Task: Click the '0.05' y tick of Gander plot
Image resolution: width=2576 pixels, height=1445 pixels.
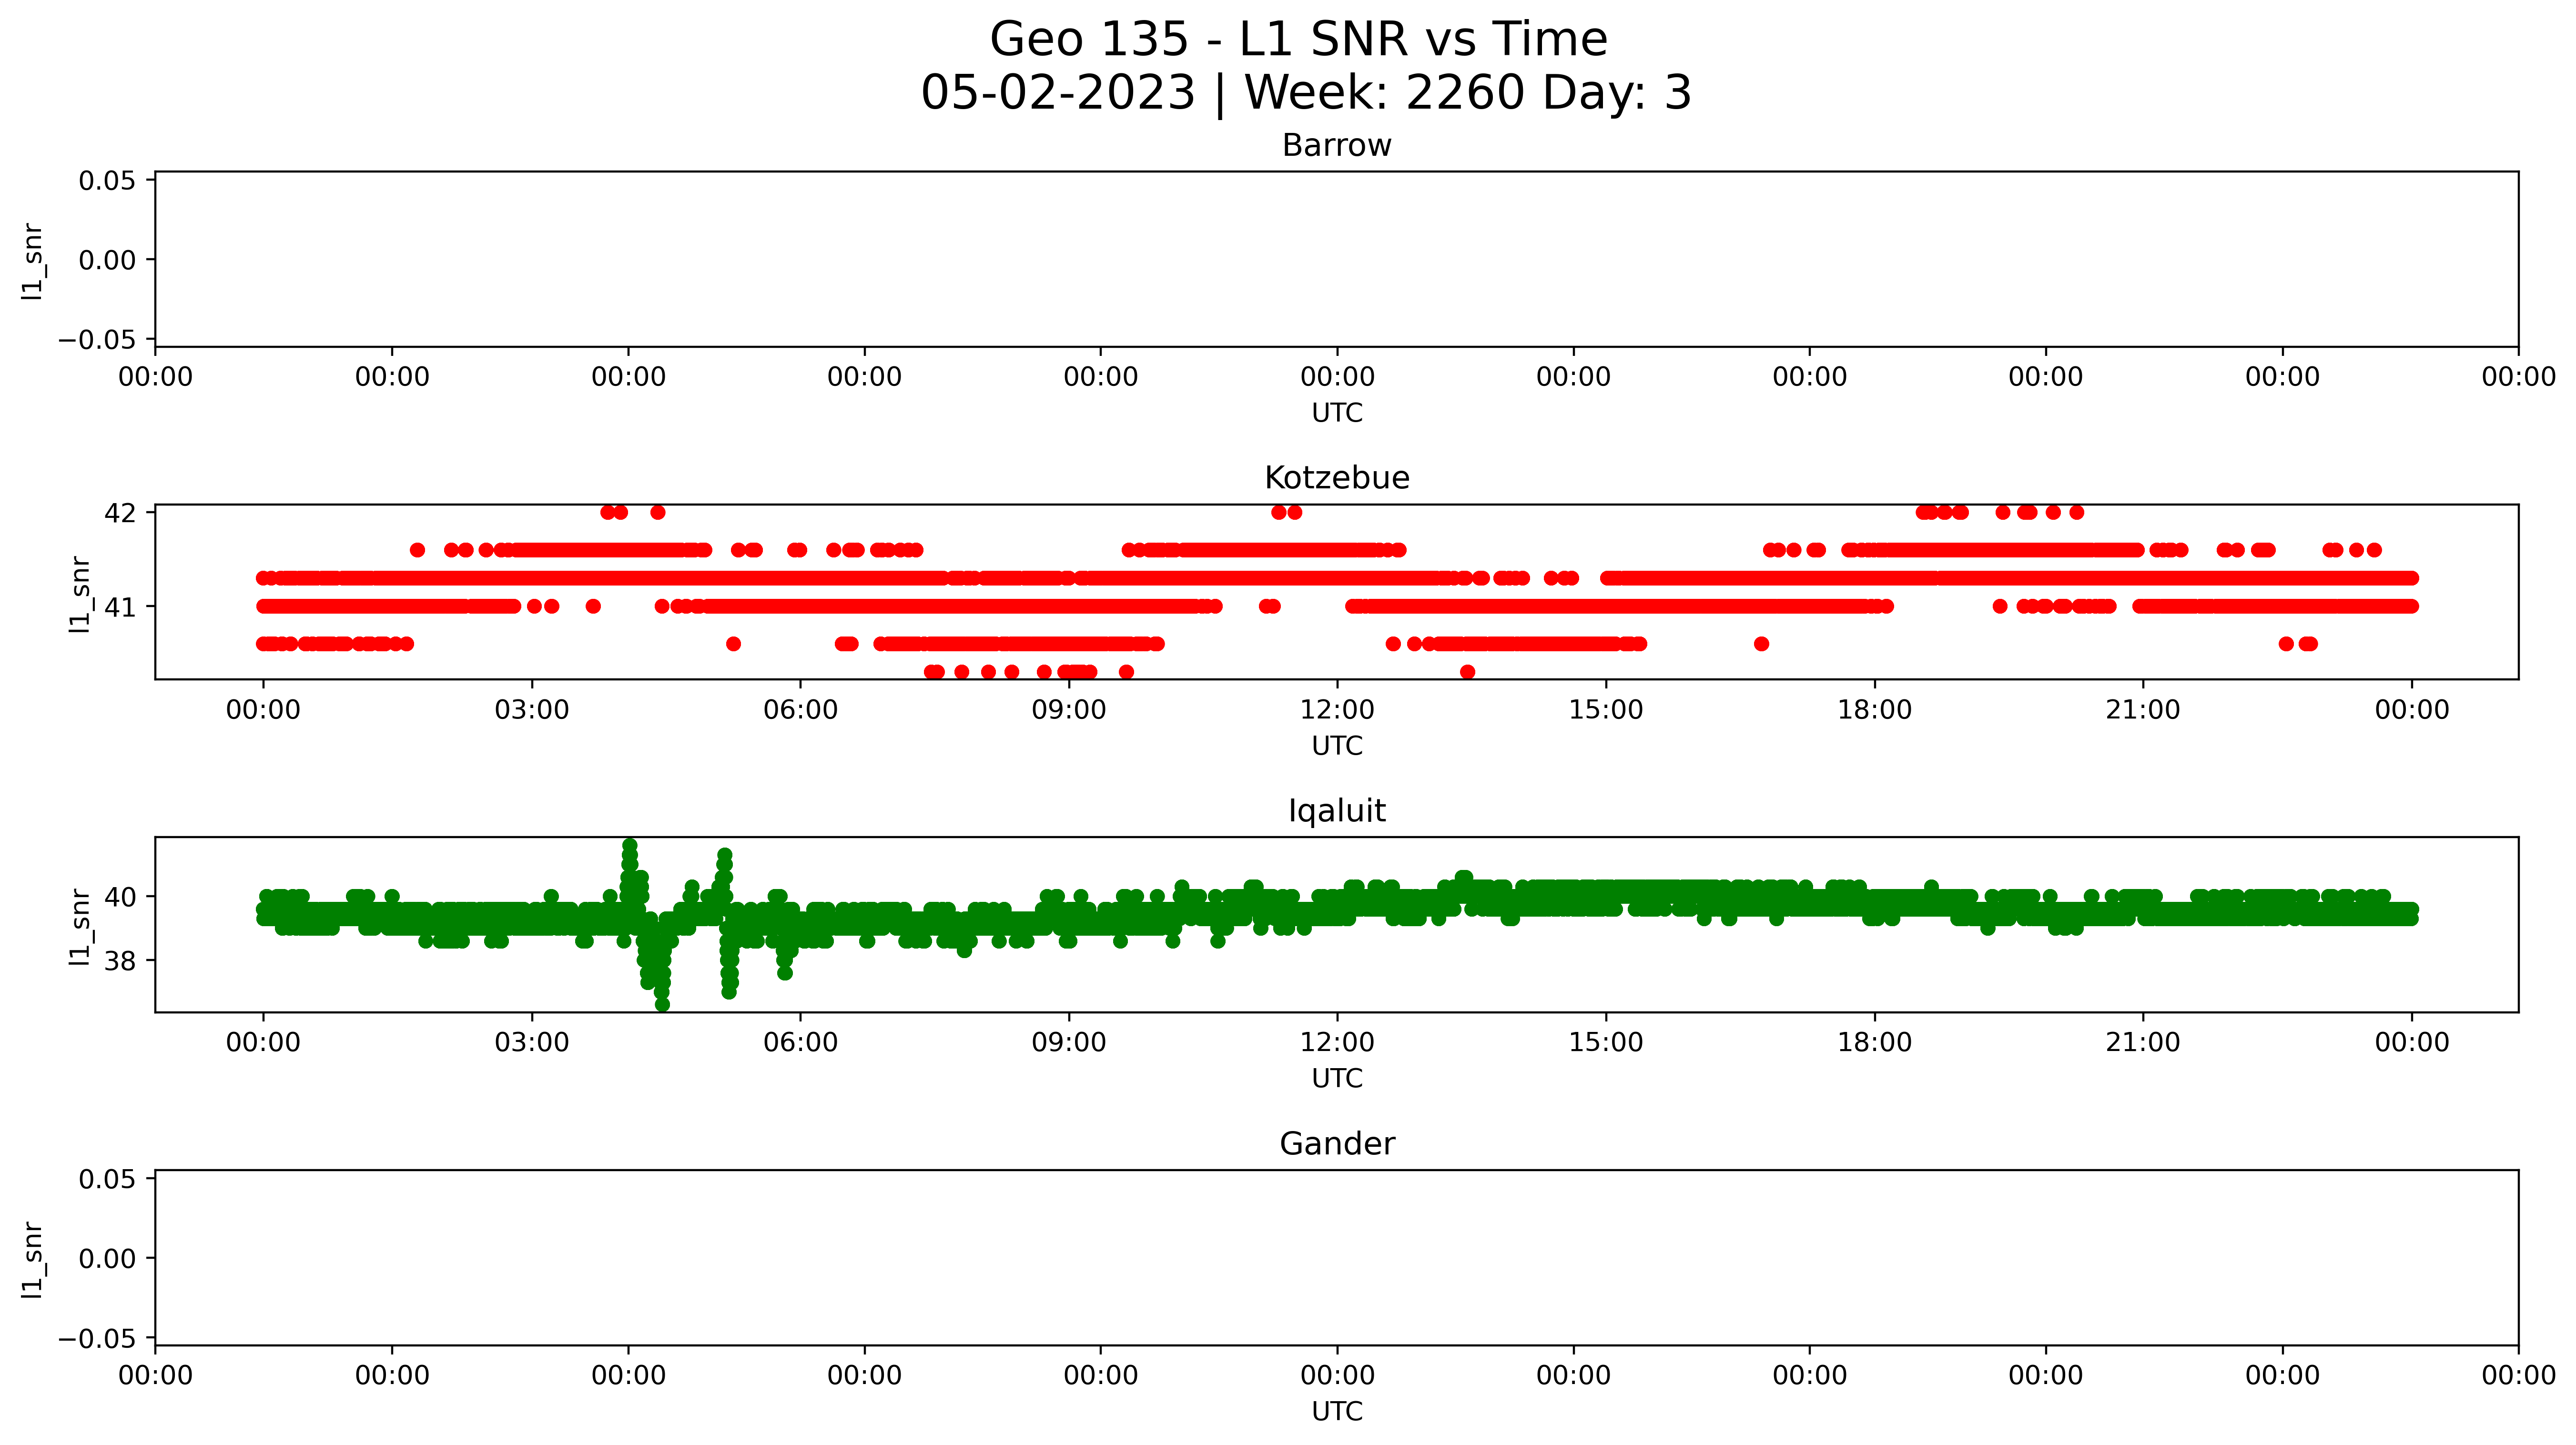Action: tap(107, 1180)
